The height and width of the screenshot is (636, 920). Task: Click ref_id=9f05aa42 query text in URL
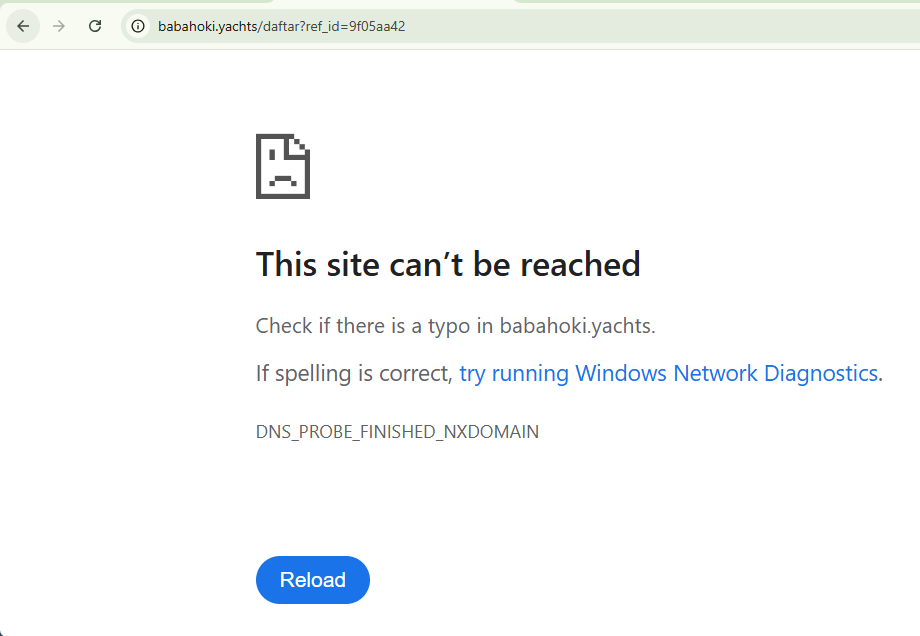click(356, 26)
